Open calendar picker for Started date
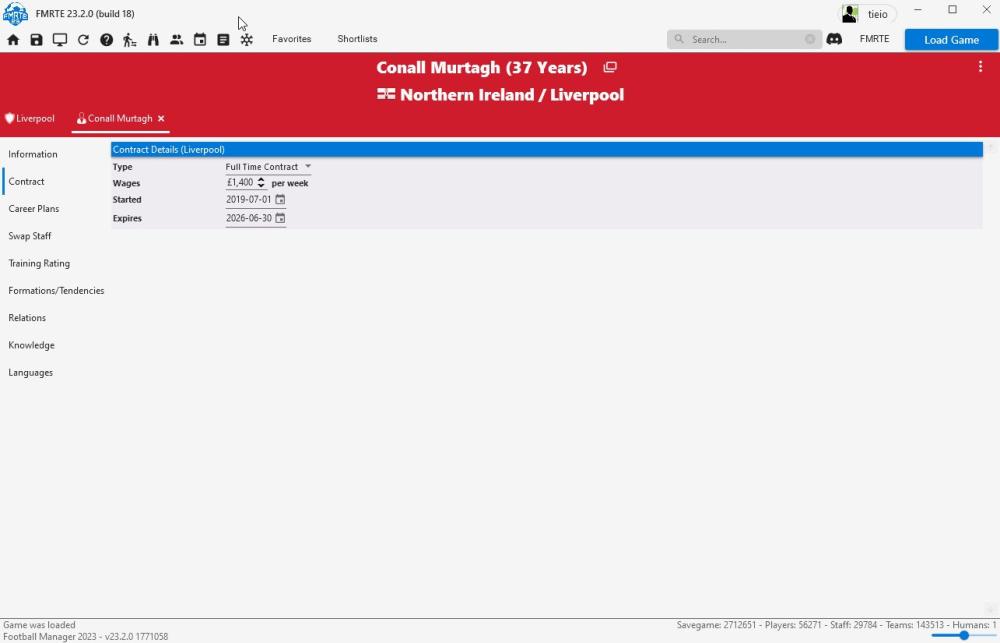1000x643 pixels. tap(280, 200)
